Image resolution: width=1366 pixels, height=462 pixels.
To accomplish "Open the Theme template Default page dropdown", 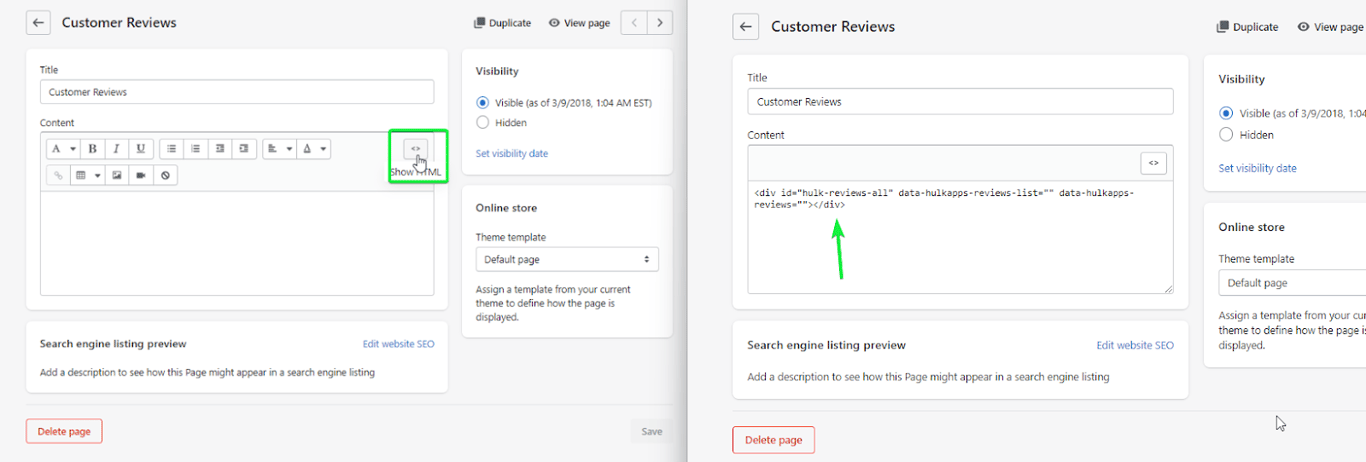I will point(567,260).
